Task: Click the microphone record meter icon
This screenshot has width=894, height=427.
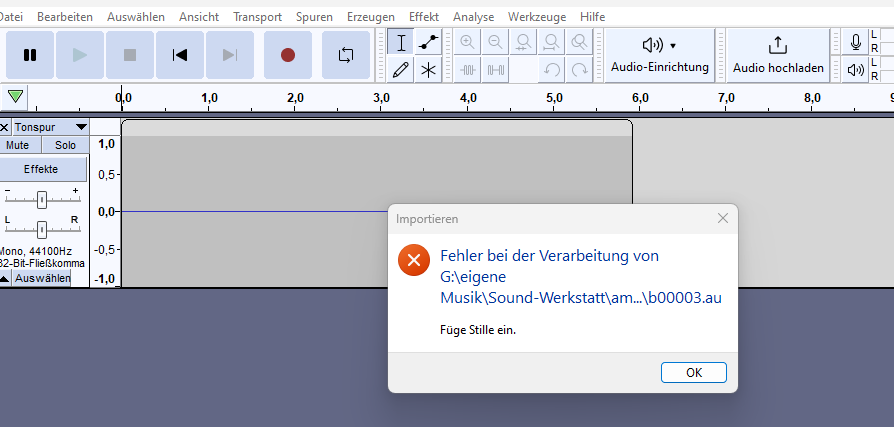Action: click(x=855, y=42)
